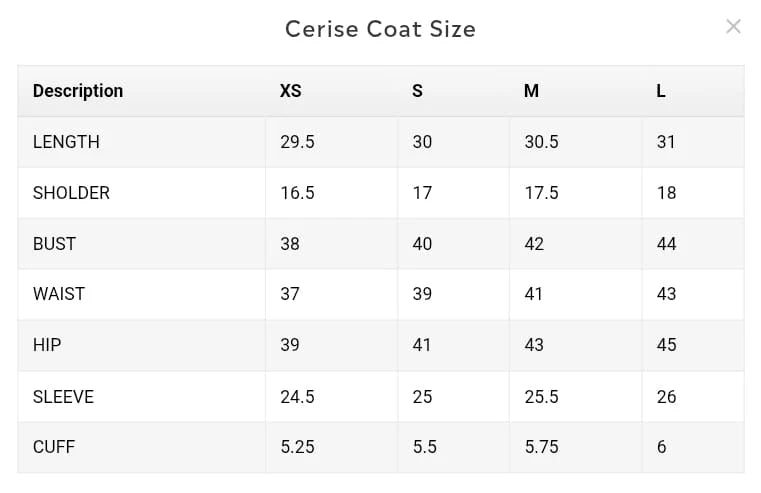
Task: Click the M shoulder value 17.5
Action: (541, 193)
